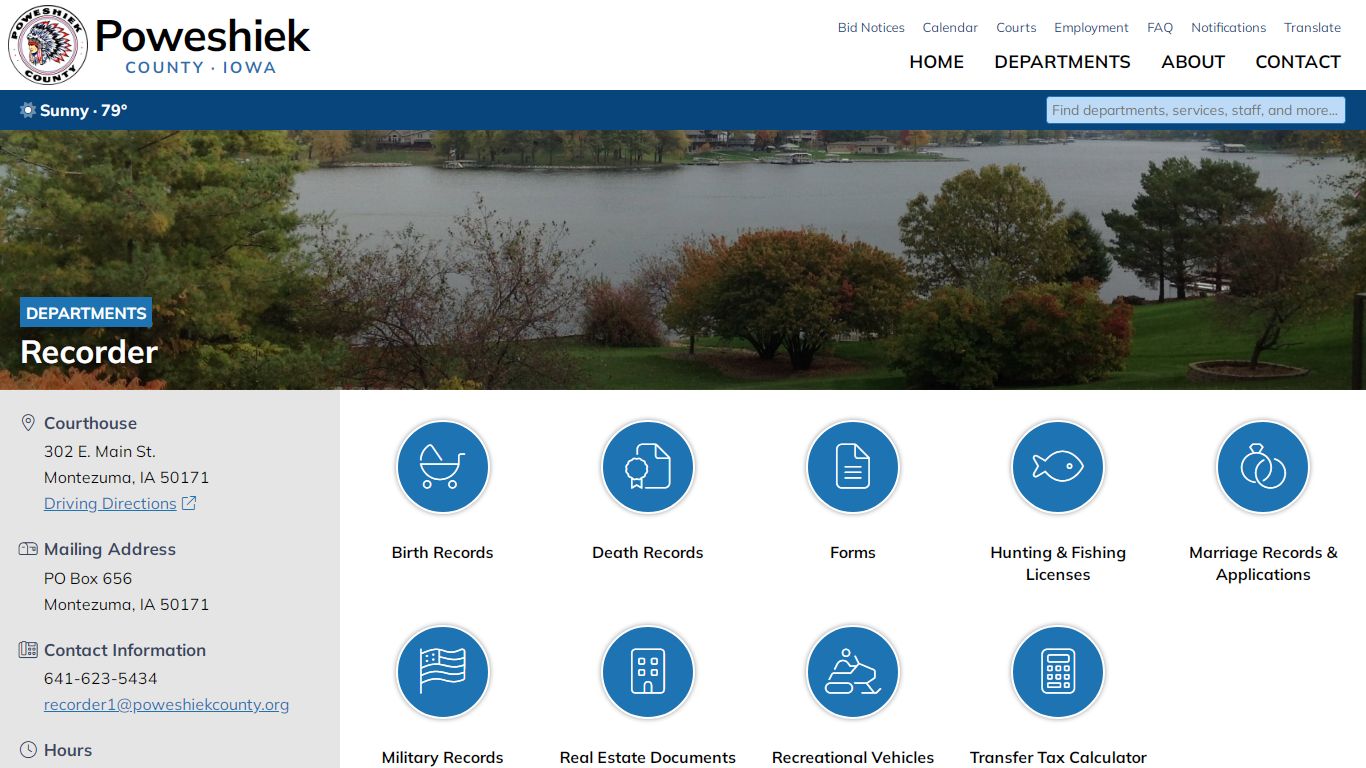Click the lake banner photo
This screenshot has width=1366, height=768.
point(683,260)
